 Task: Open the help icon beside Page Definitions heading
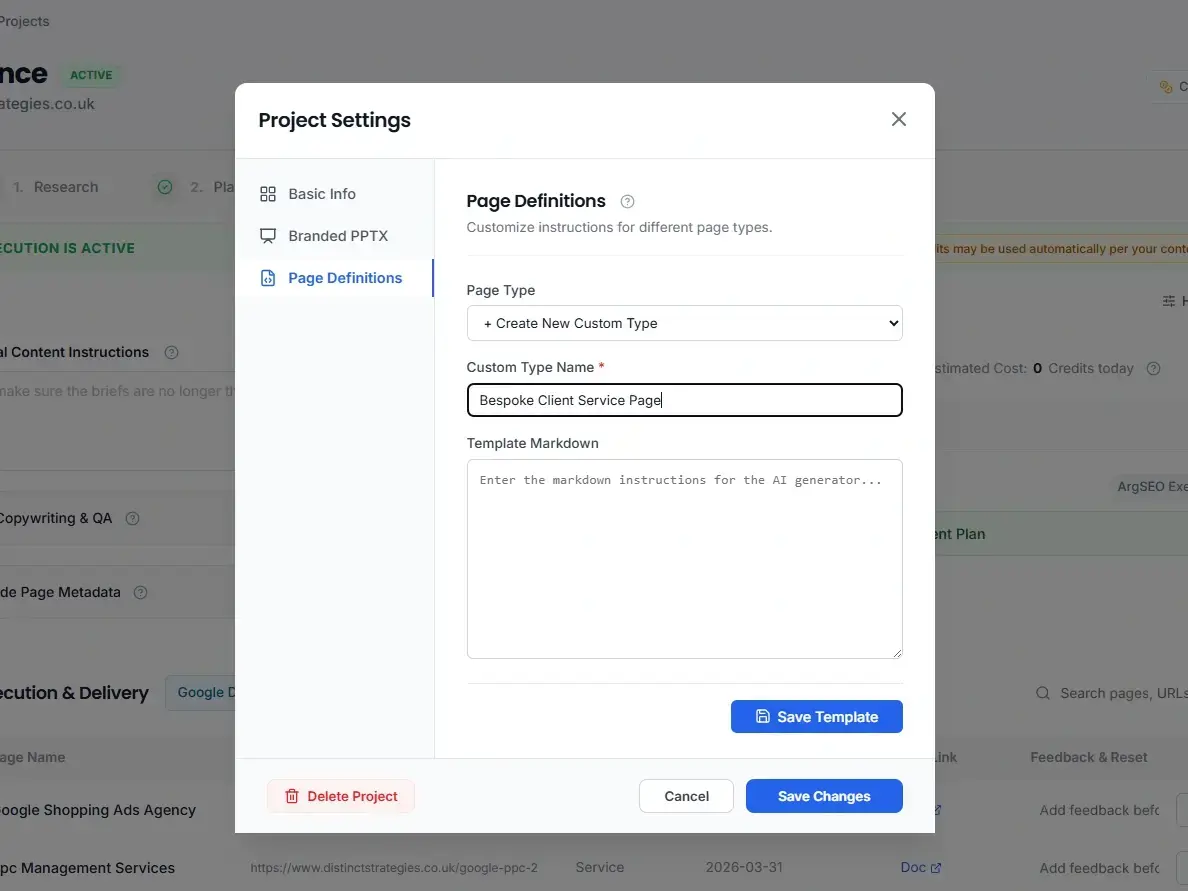click(627, 201)
